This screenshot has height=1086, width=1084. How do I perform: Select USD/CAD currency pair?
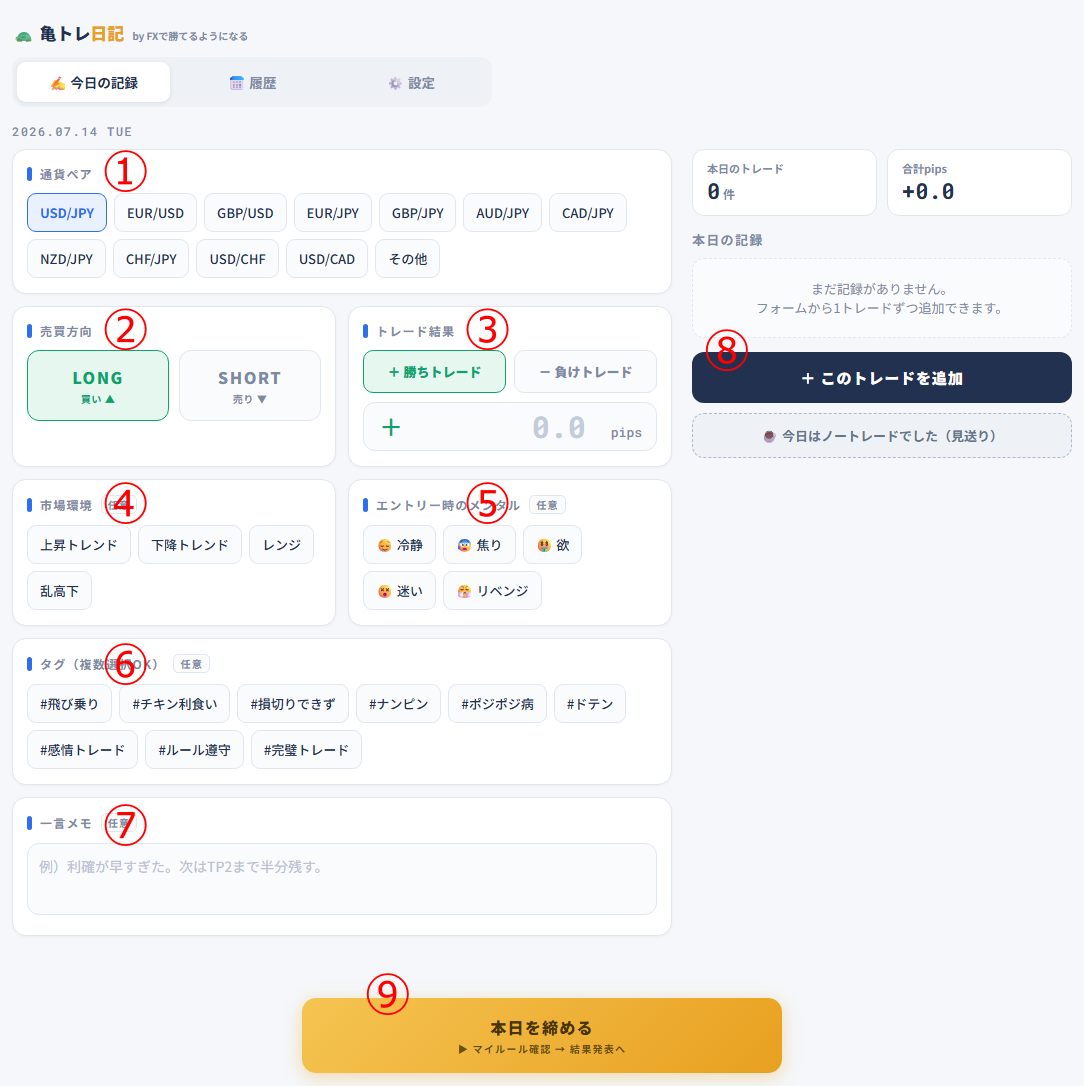coord(327,258)
